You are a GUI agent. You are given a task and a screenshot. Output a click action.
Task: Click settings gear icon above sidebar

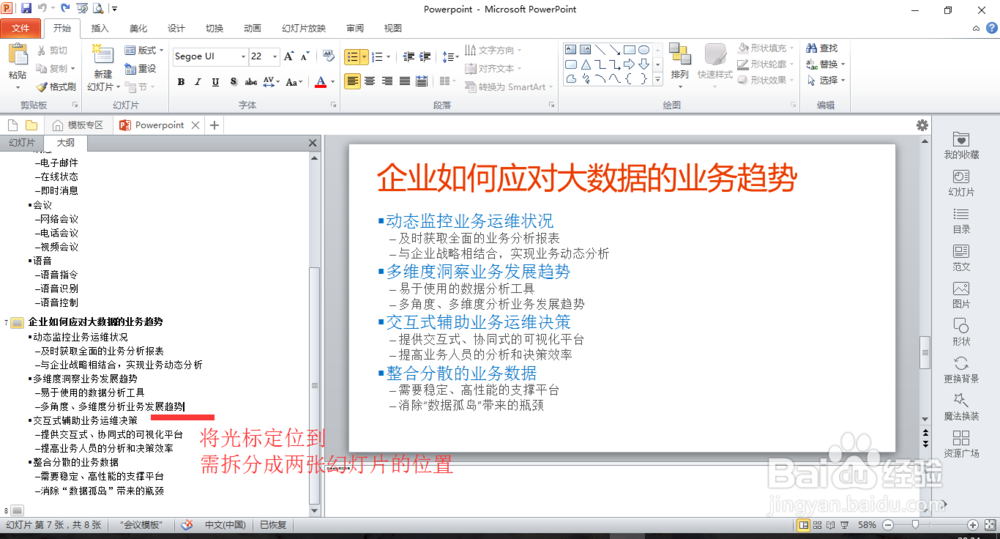click(922, 125)
